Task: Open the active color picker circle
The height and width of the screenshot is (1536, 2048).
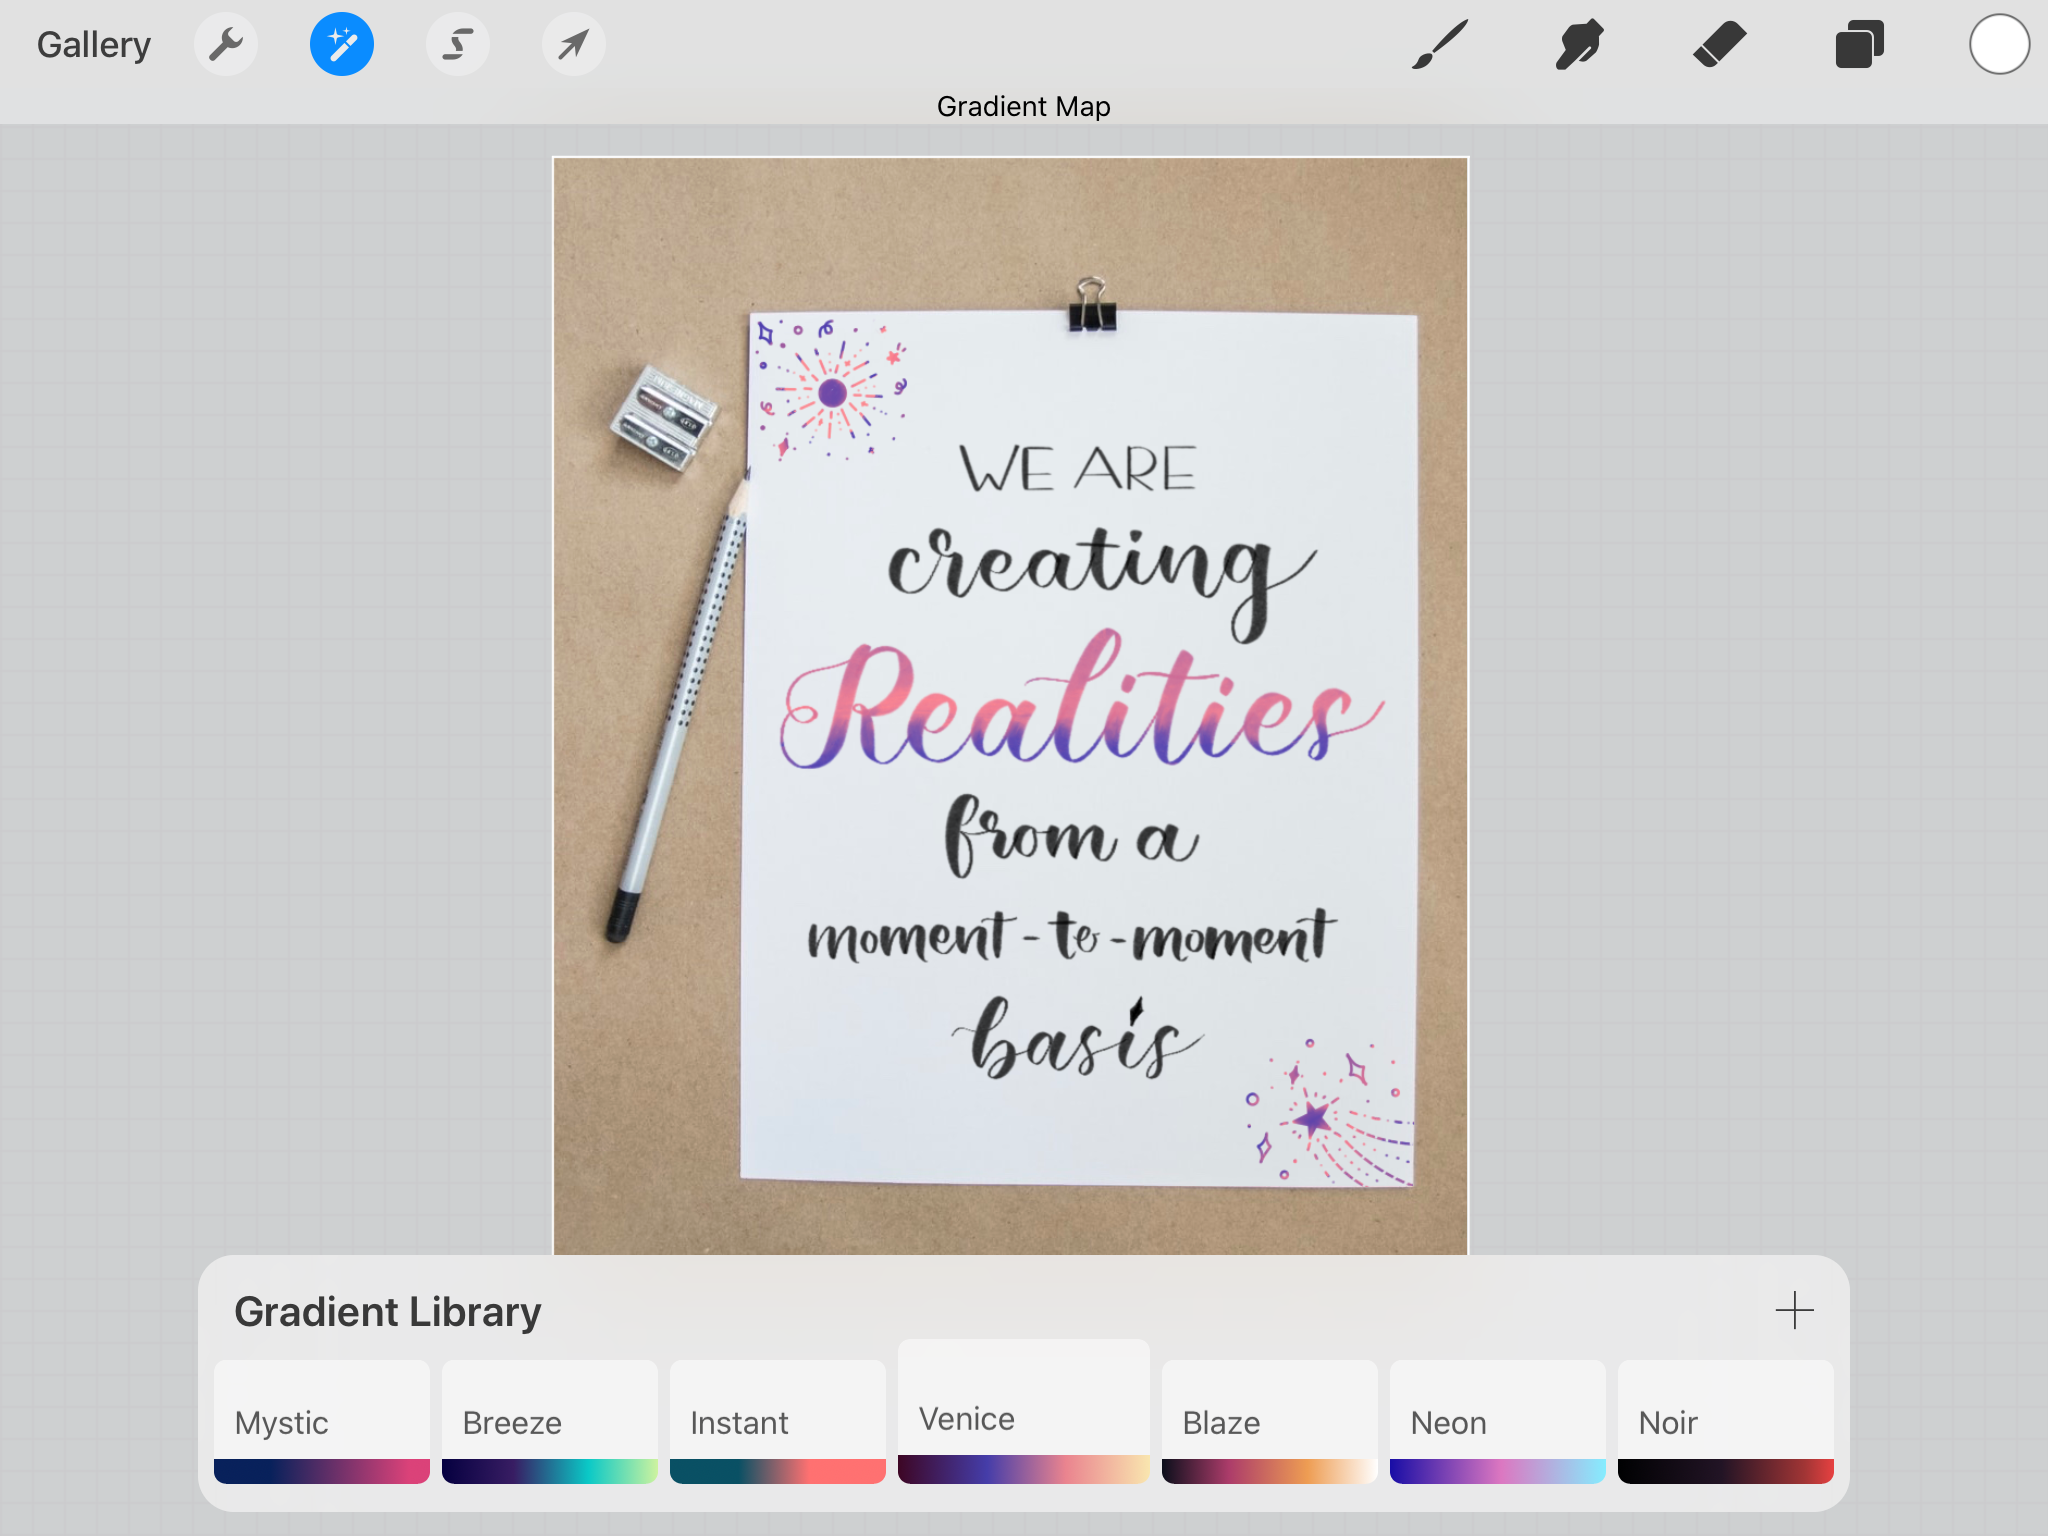Action: point(1998,44)
